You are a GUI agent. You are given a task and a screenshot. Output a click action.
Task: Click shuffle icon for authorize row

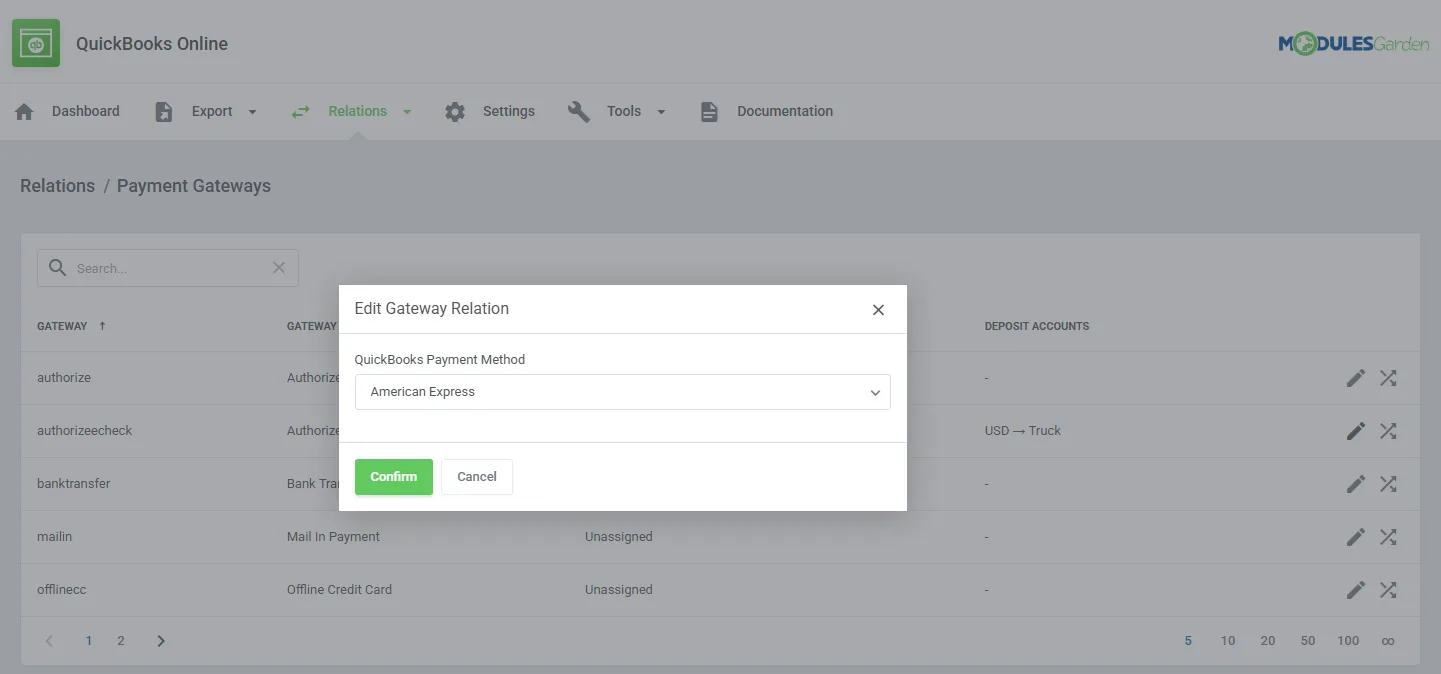click(x=1388, y=378)
